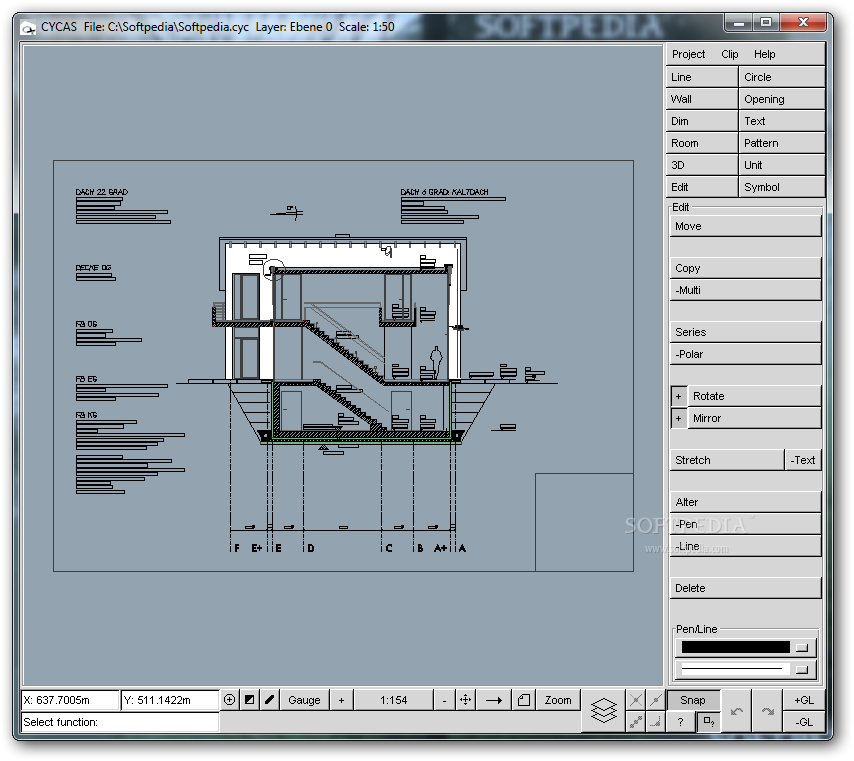This screenshot has width=854, height=761.
Task: Click the +GL button
Action: tap(804, 700)
